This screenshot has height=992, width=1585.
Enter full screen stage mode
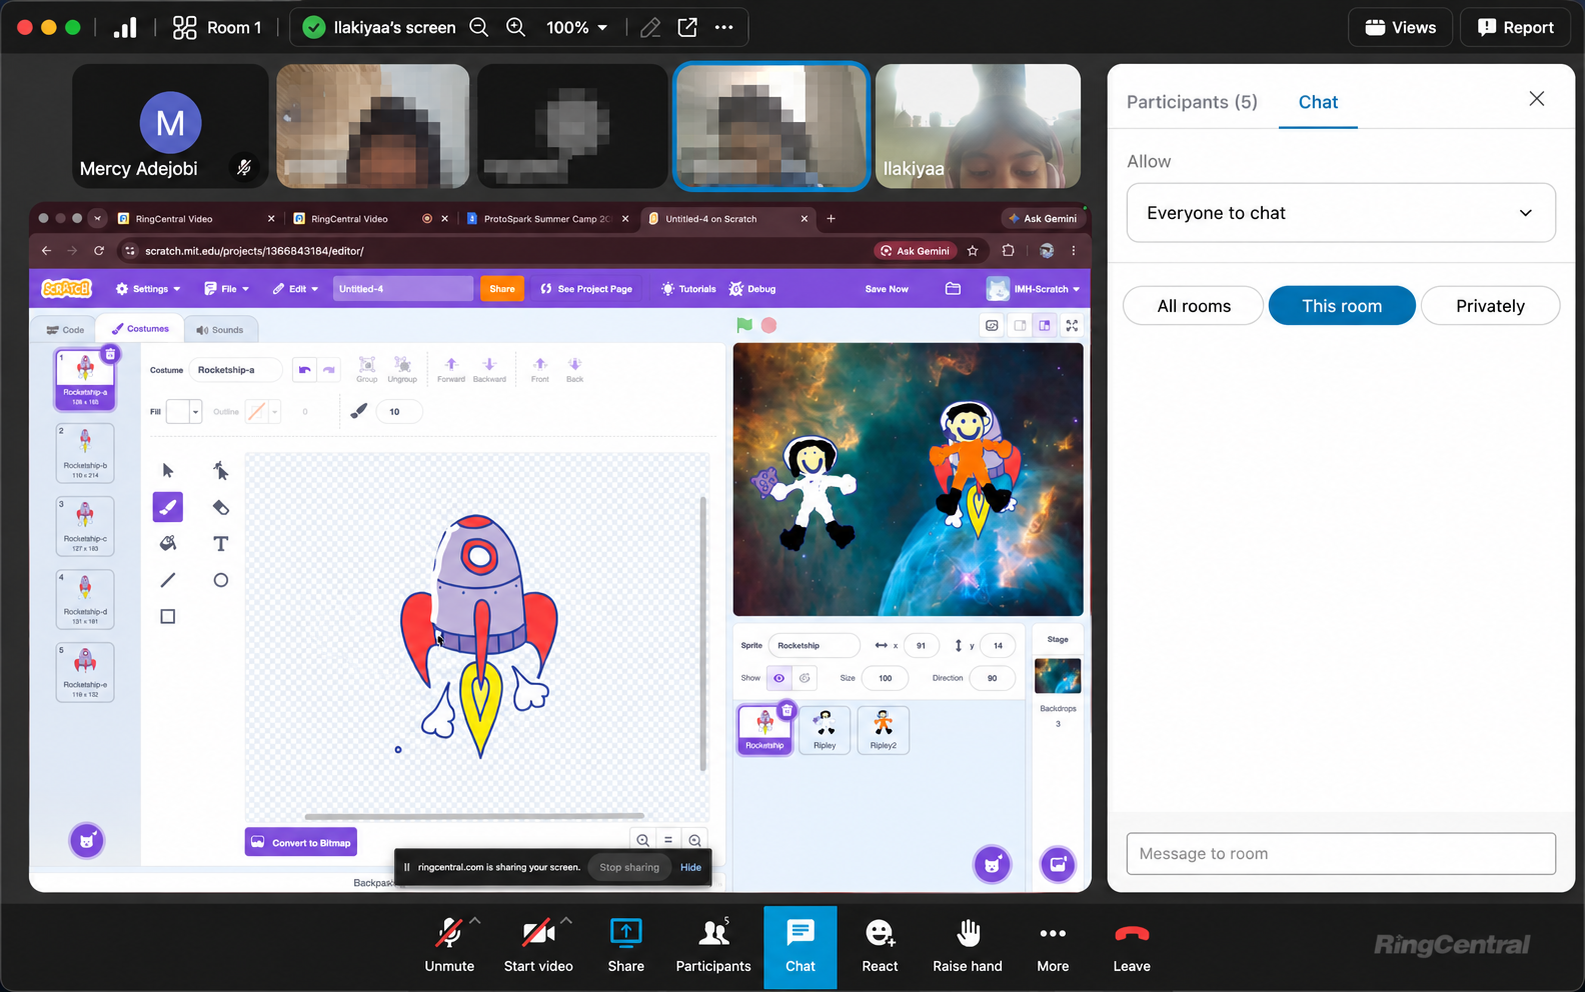coord(1072,325)
